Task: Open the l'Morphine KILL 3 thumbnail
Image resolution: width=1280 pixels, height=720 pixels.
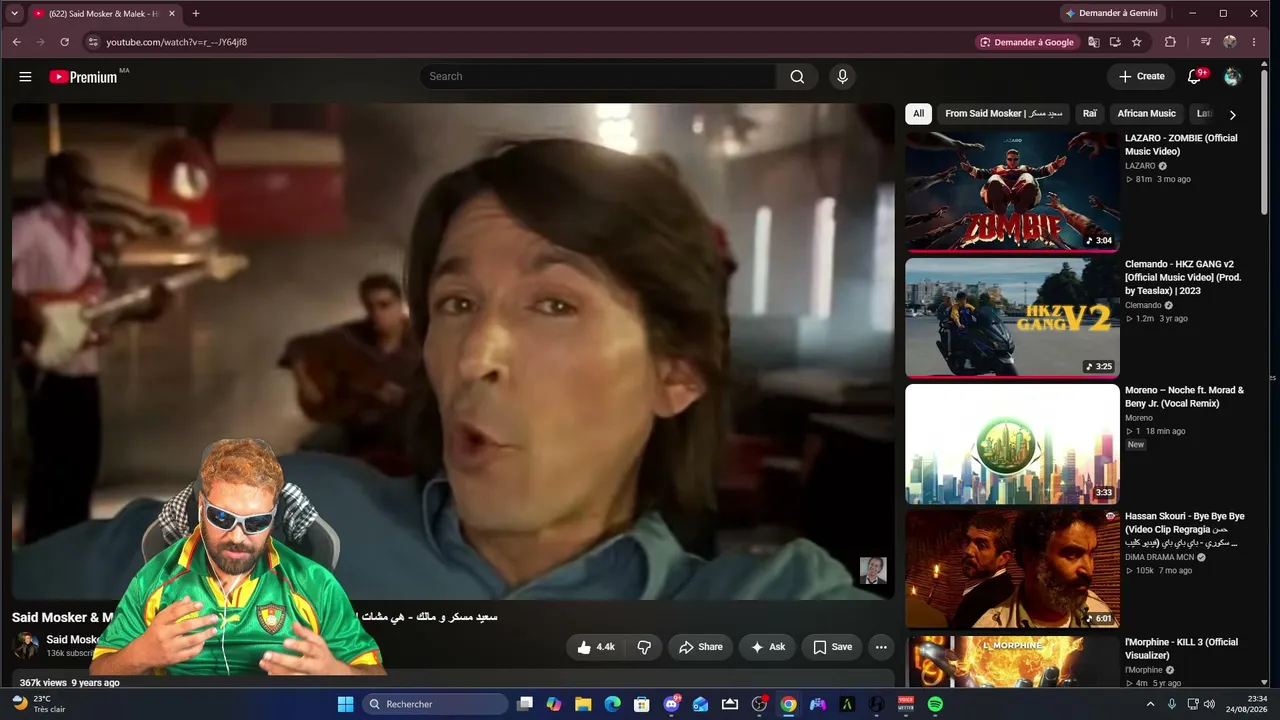Action: tap(1012, 662)
